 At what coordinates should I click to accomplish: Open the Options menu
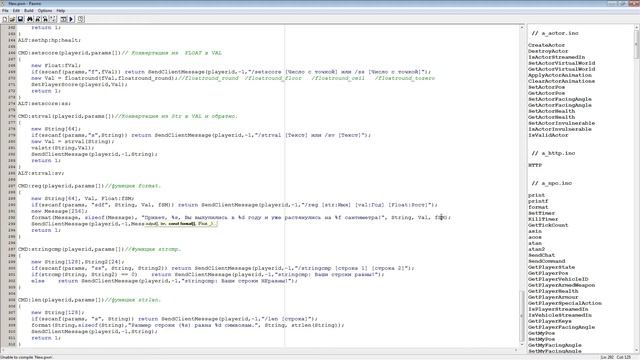45,11
